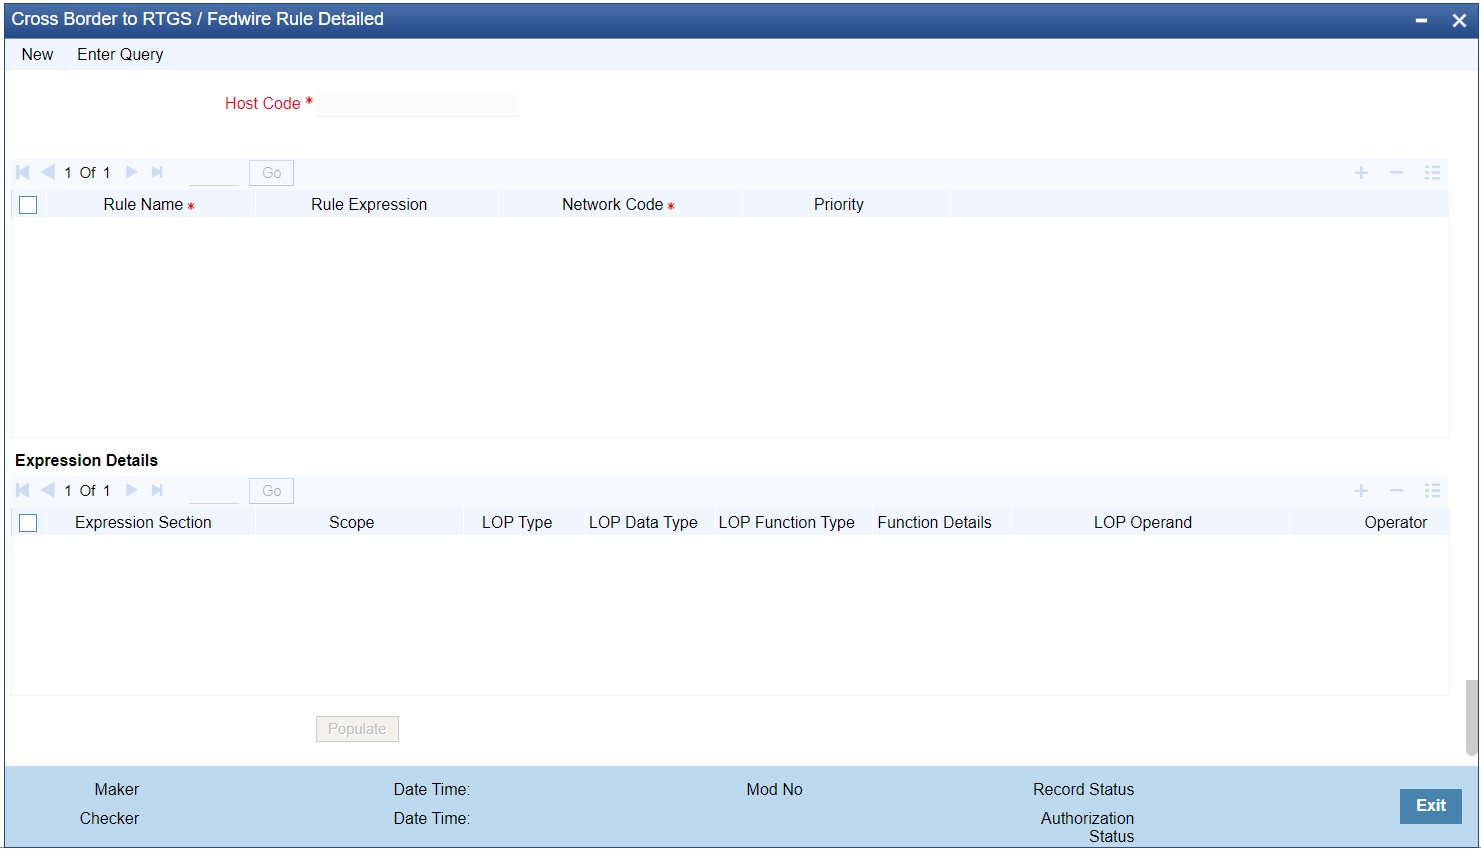
Task: Click Go button in Expression Details grid
Action: pyautogui.click(x=271, y=491)
